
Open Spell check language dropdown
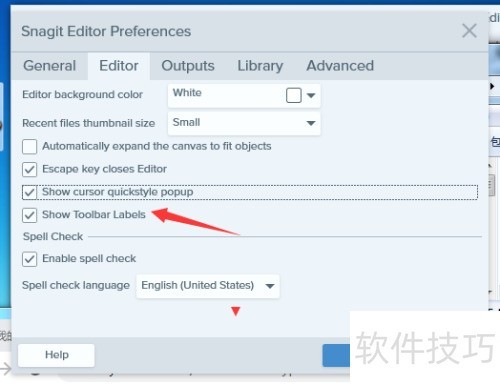pyautogui.click(x=208, y=286)
